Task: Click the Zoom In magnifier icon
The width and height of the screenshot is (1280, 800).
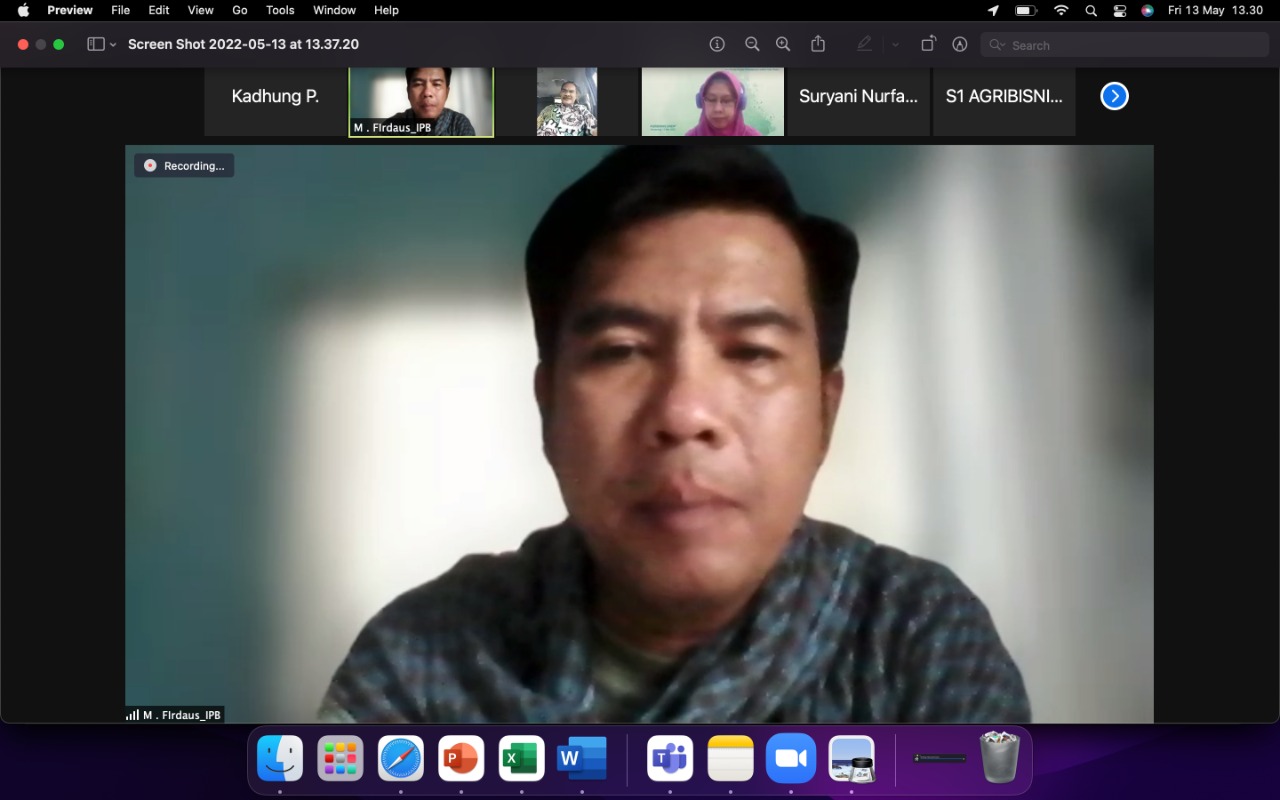Action: click(783, 44)
